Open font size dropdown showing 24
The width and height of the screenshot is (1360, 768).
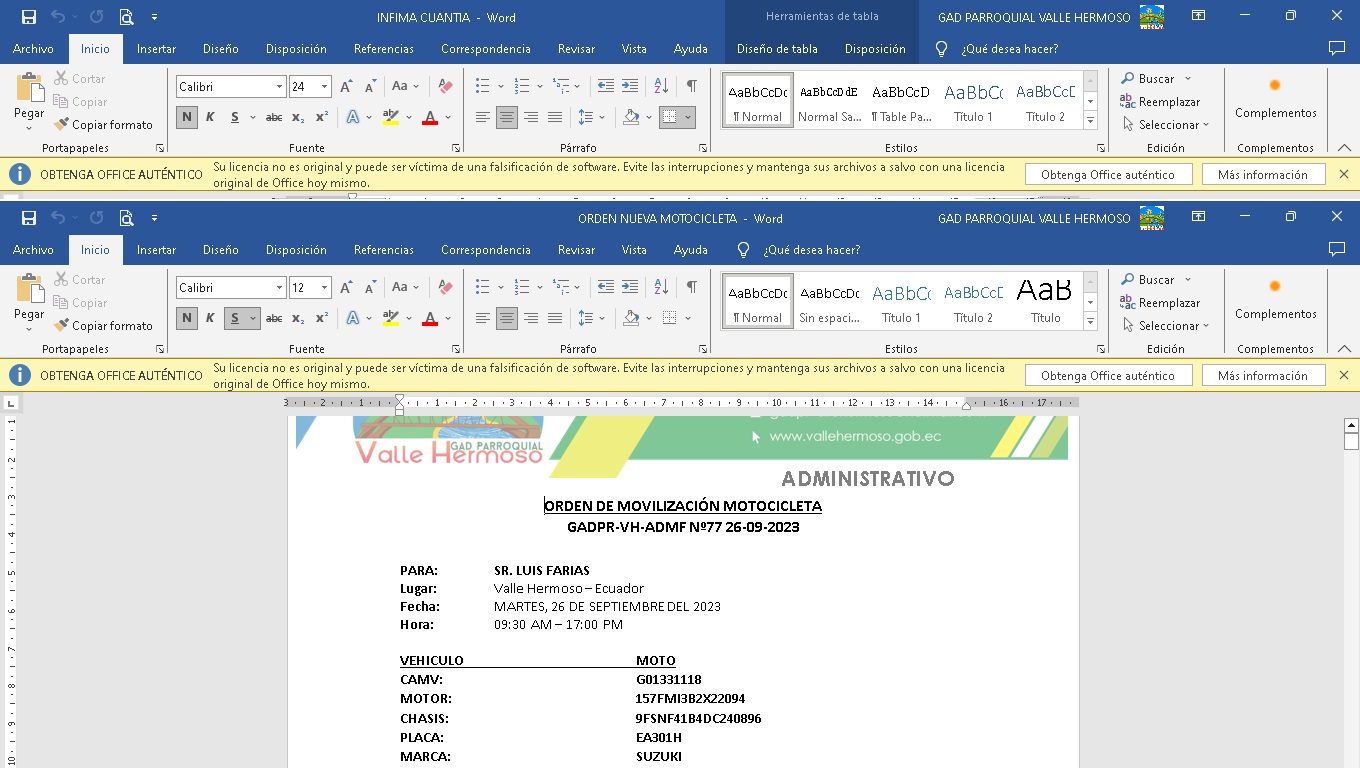(x=324, y=87)
